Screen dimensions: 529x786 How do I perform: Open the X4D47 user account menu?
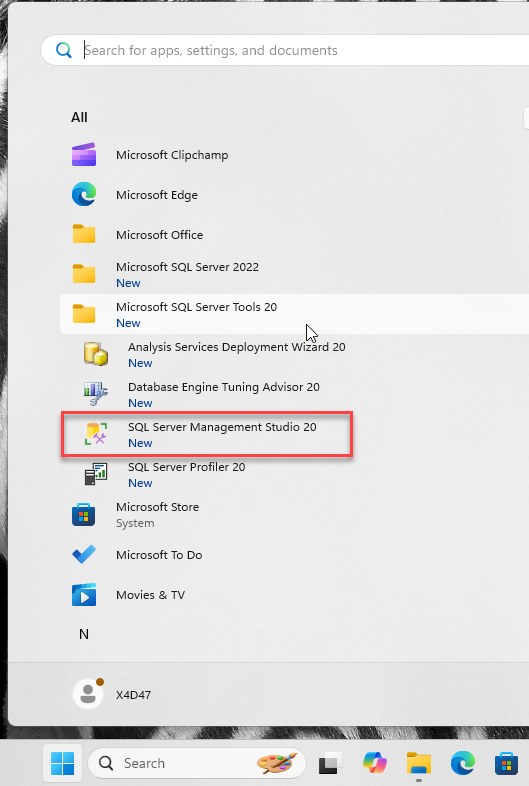113,694
